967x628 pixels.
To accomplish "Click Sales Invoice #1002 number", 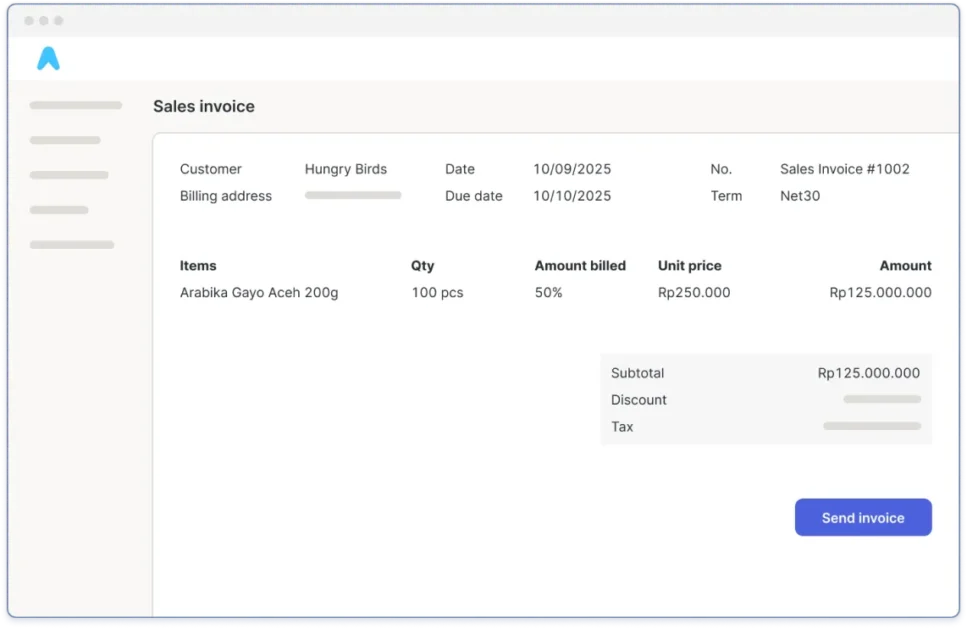I will 844,169.
